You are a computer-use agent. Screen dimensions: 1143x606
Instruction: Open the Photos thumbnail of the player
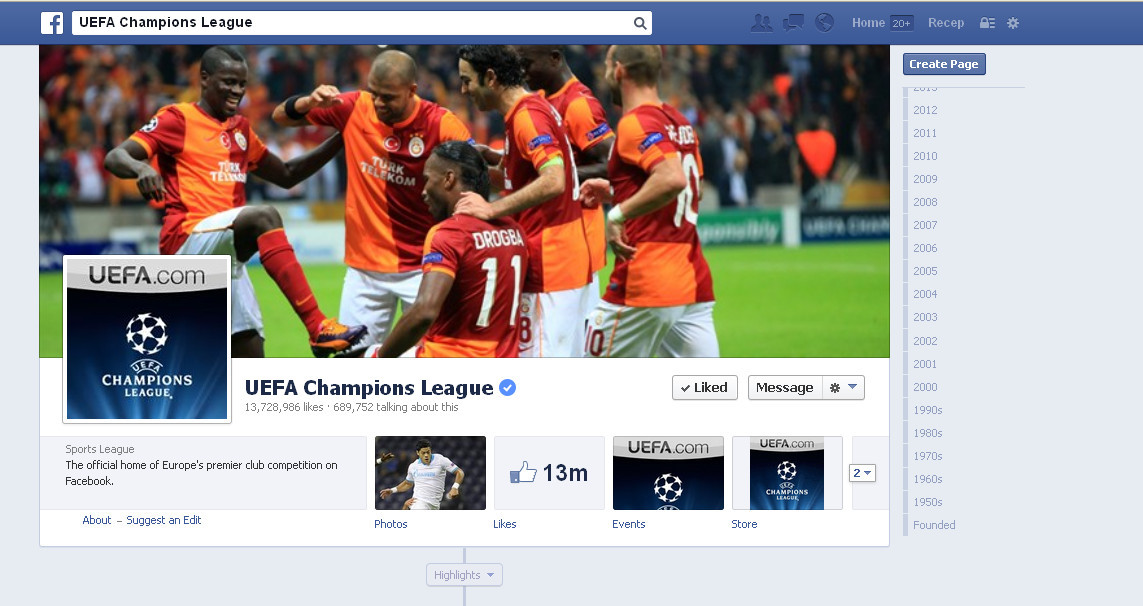click(430, 473)
